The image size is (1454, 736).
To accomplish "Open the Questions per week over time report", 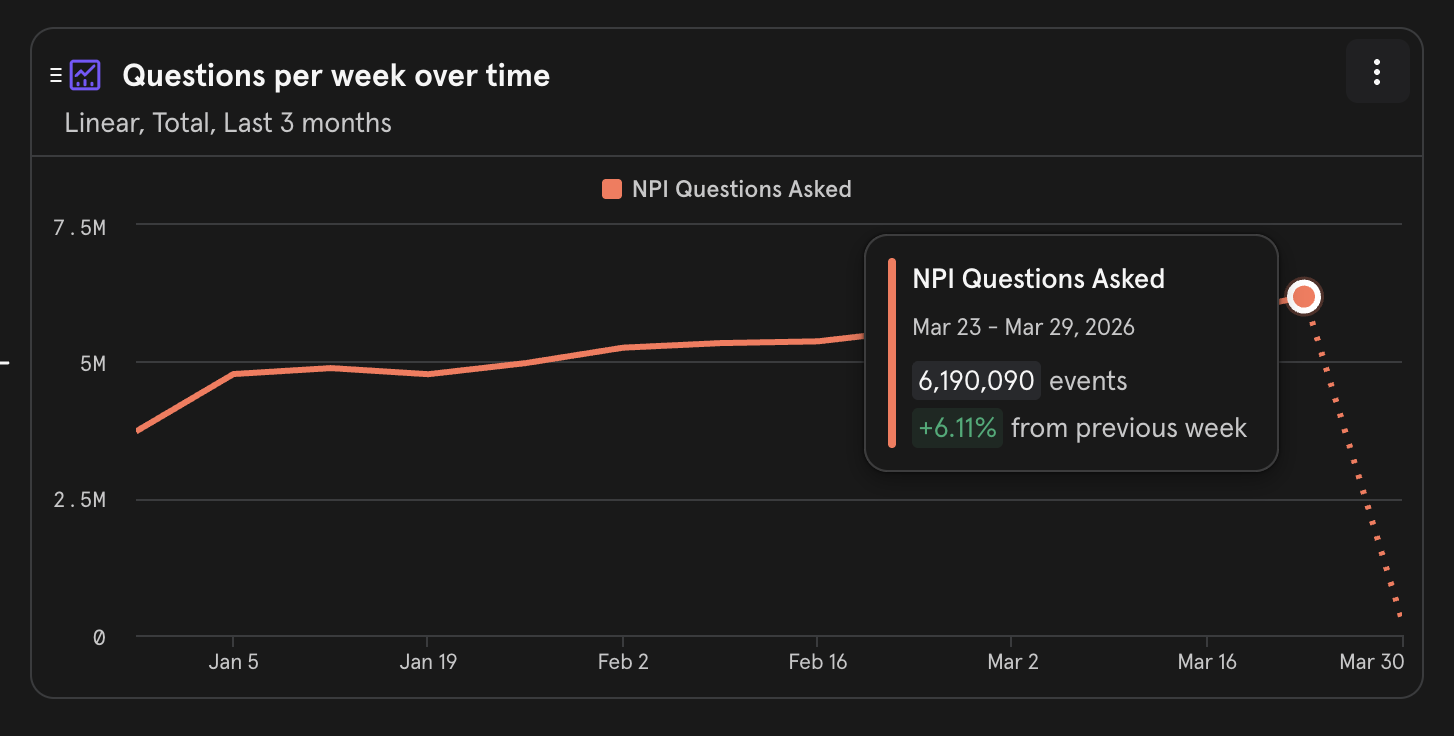I will 336,75.
